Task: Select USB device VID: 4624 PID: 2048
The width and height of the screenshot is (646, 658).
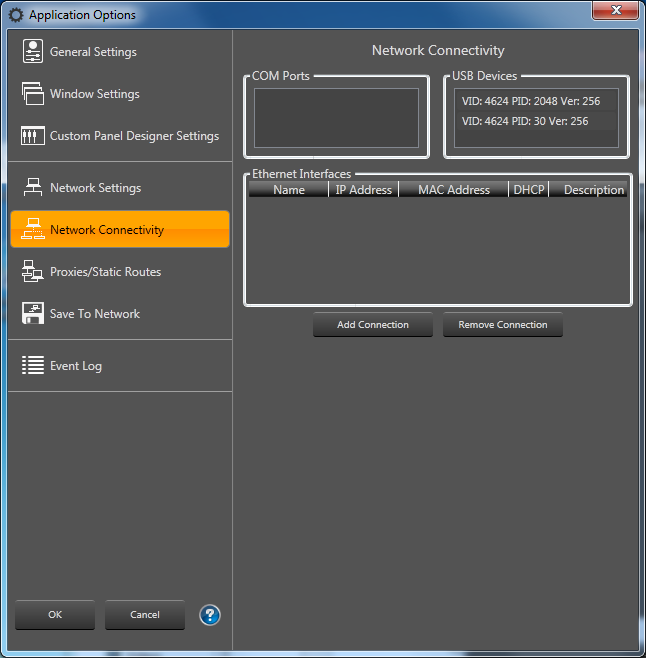Action: click(x=536, y=101)
